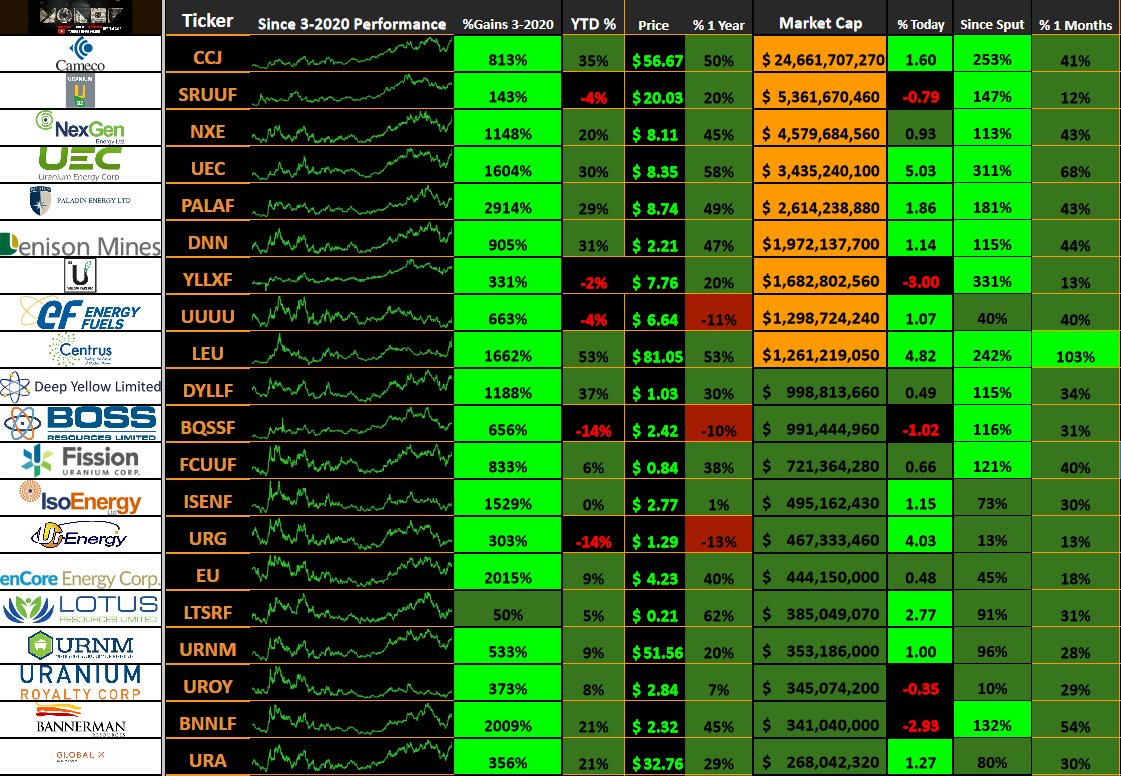Click the Sprott uranium logo beside SRUUF
Screen dimensions: 1121x776
[x=80, y=91]
